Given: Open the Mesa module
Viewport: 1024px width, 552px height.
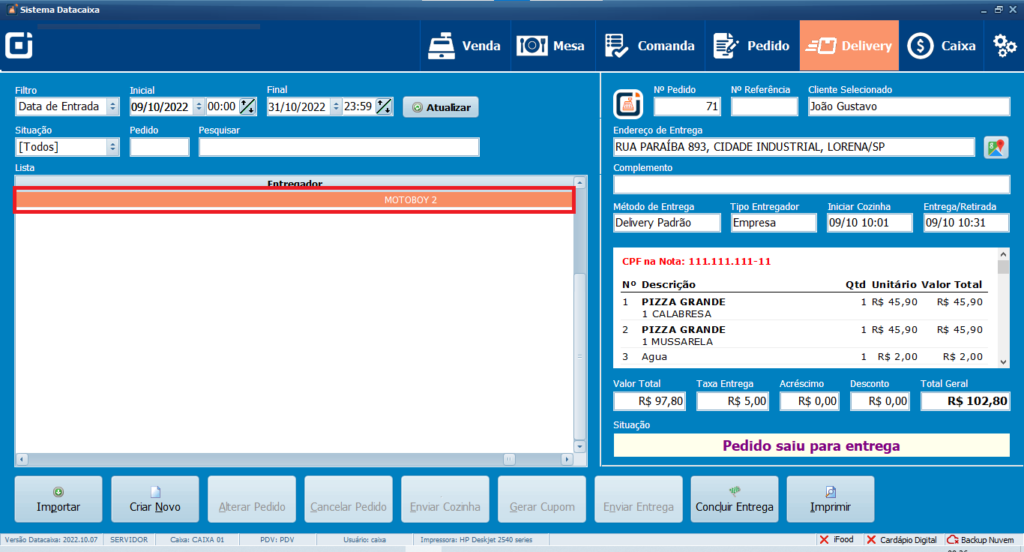Looking at the screenshot, I should 551,46.
